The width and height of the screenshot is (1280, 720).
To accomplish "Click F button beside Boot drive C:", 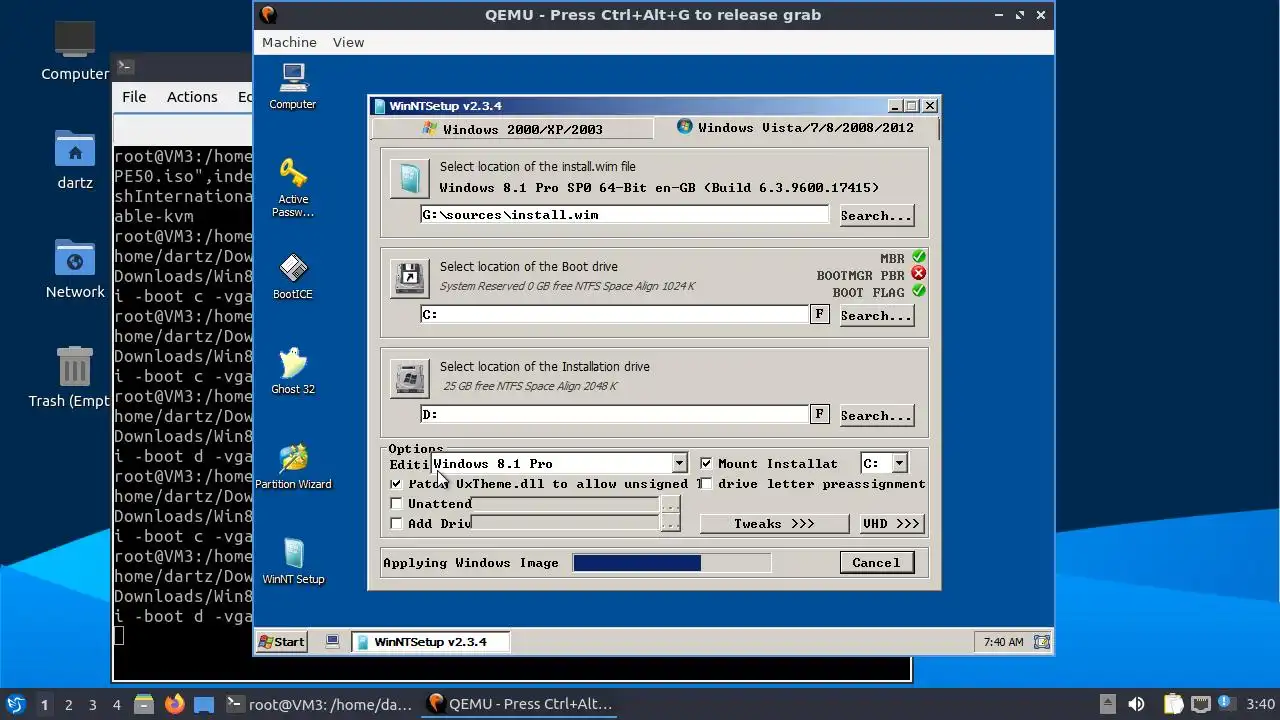I will (x=819, y=314).
